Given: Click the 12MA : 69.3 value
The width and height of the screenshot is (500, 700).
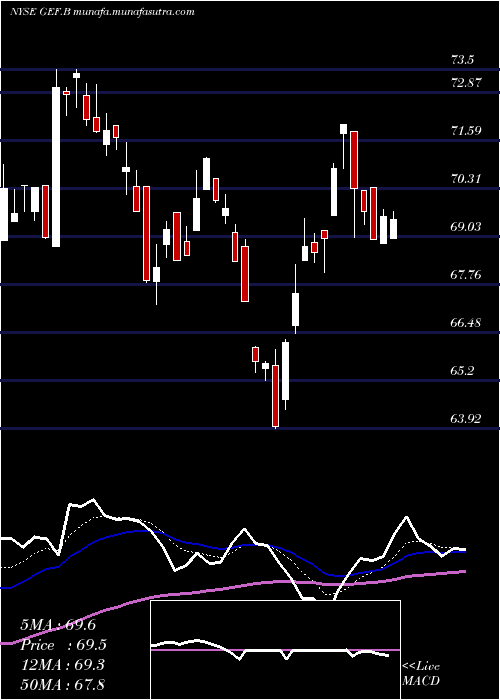Looking at the screenshot, I should 62,665.
